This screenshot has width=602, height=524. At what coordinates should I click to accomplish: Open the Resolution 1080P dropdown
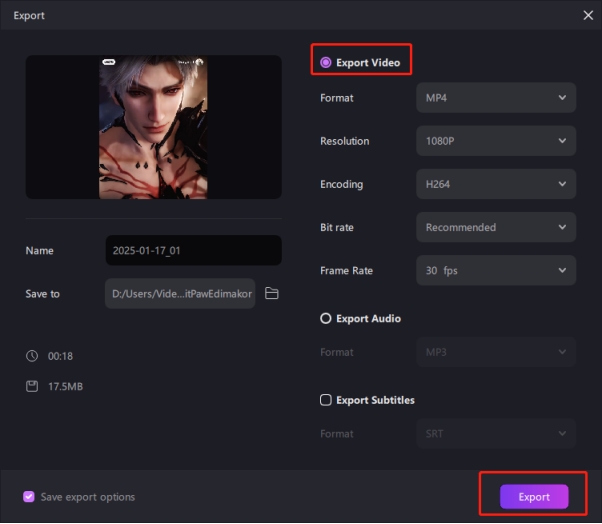coord(496,141)
